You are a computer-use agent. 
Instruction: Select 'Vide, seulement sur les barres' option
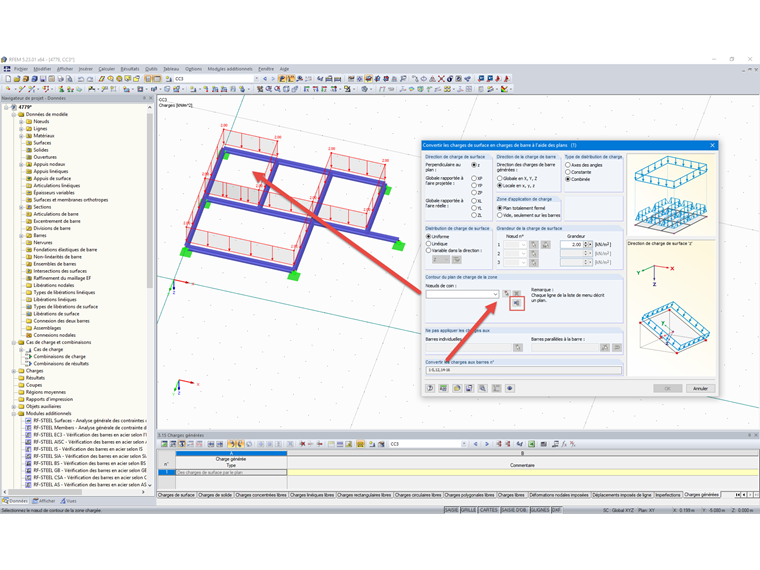coord(499,215)
